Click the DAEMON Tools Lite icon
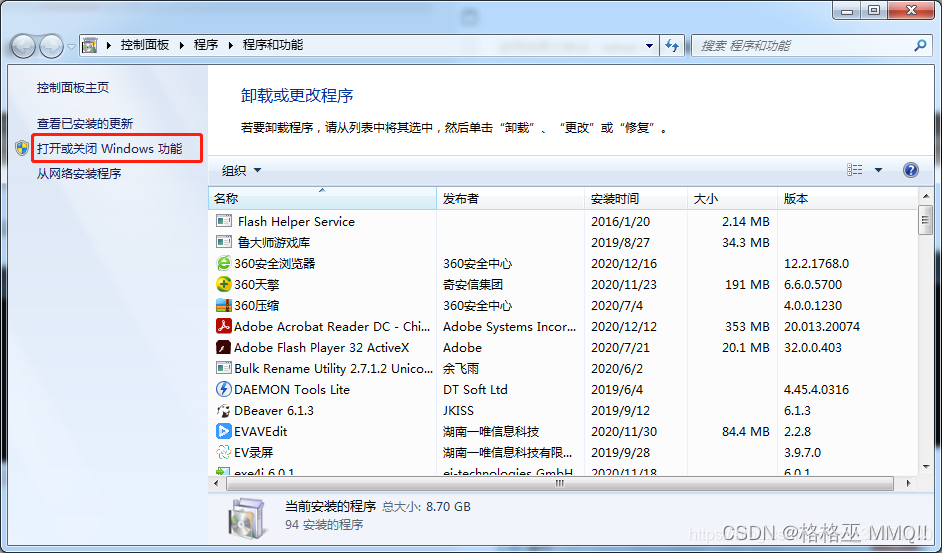 coord(223,389)
